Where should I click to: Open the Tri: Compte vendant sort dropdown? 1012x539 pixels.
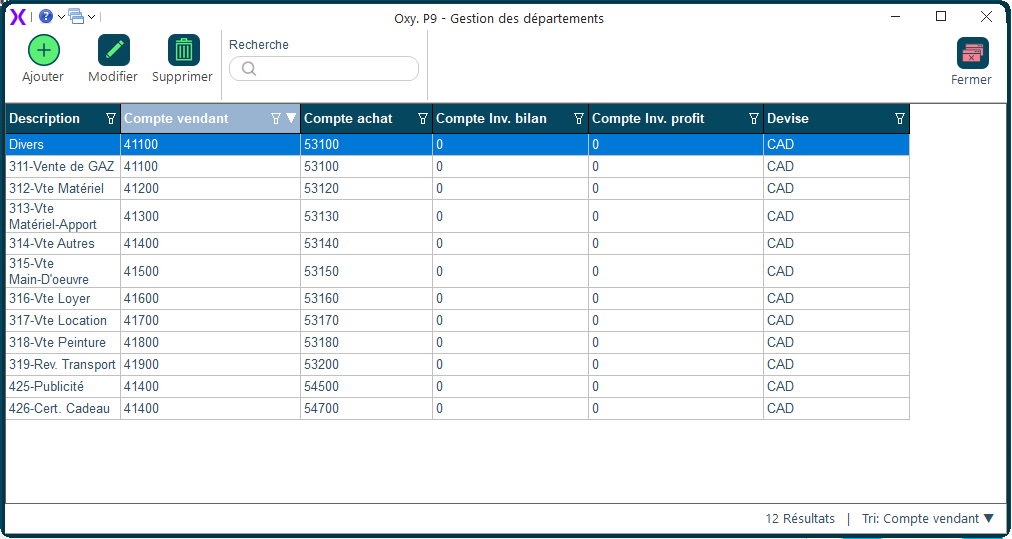tap(928, 519)
